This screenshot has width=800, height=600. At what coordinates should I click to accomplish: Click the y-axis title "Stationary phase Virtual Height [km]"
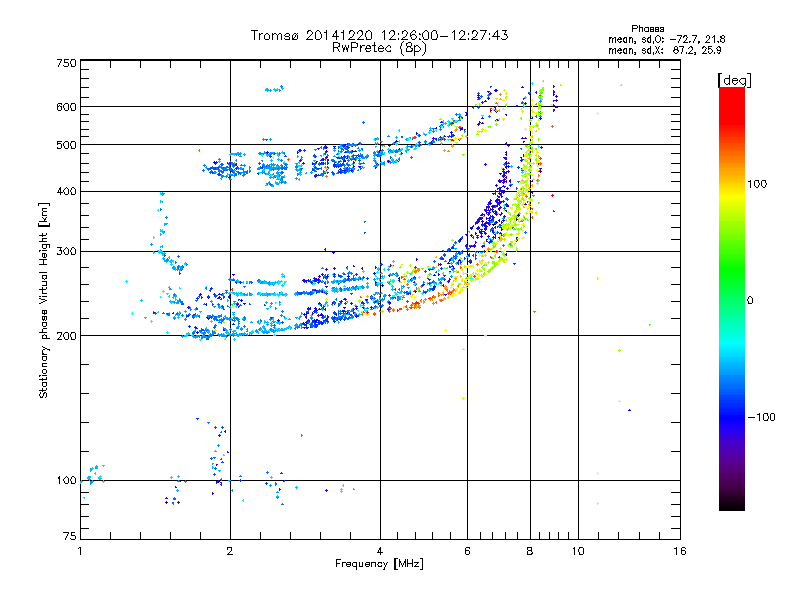[43, 300]
